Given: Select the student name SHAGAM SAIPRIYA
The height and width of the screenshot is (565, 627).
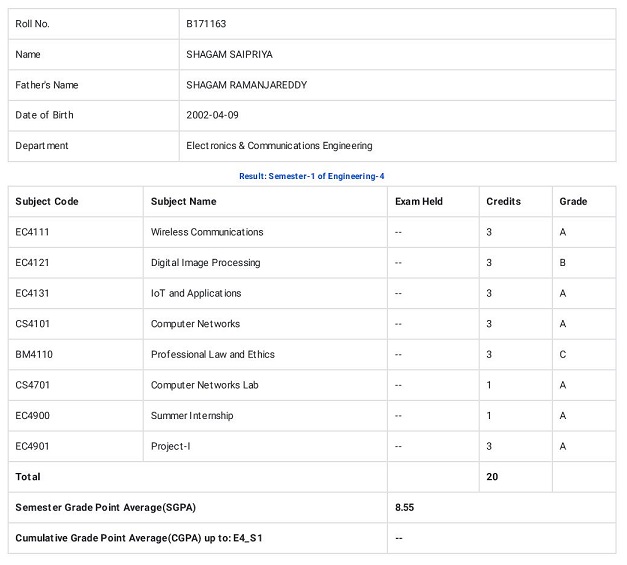Looking at the screenshot, I should coord(229,54).
